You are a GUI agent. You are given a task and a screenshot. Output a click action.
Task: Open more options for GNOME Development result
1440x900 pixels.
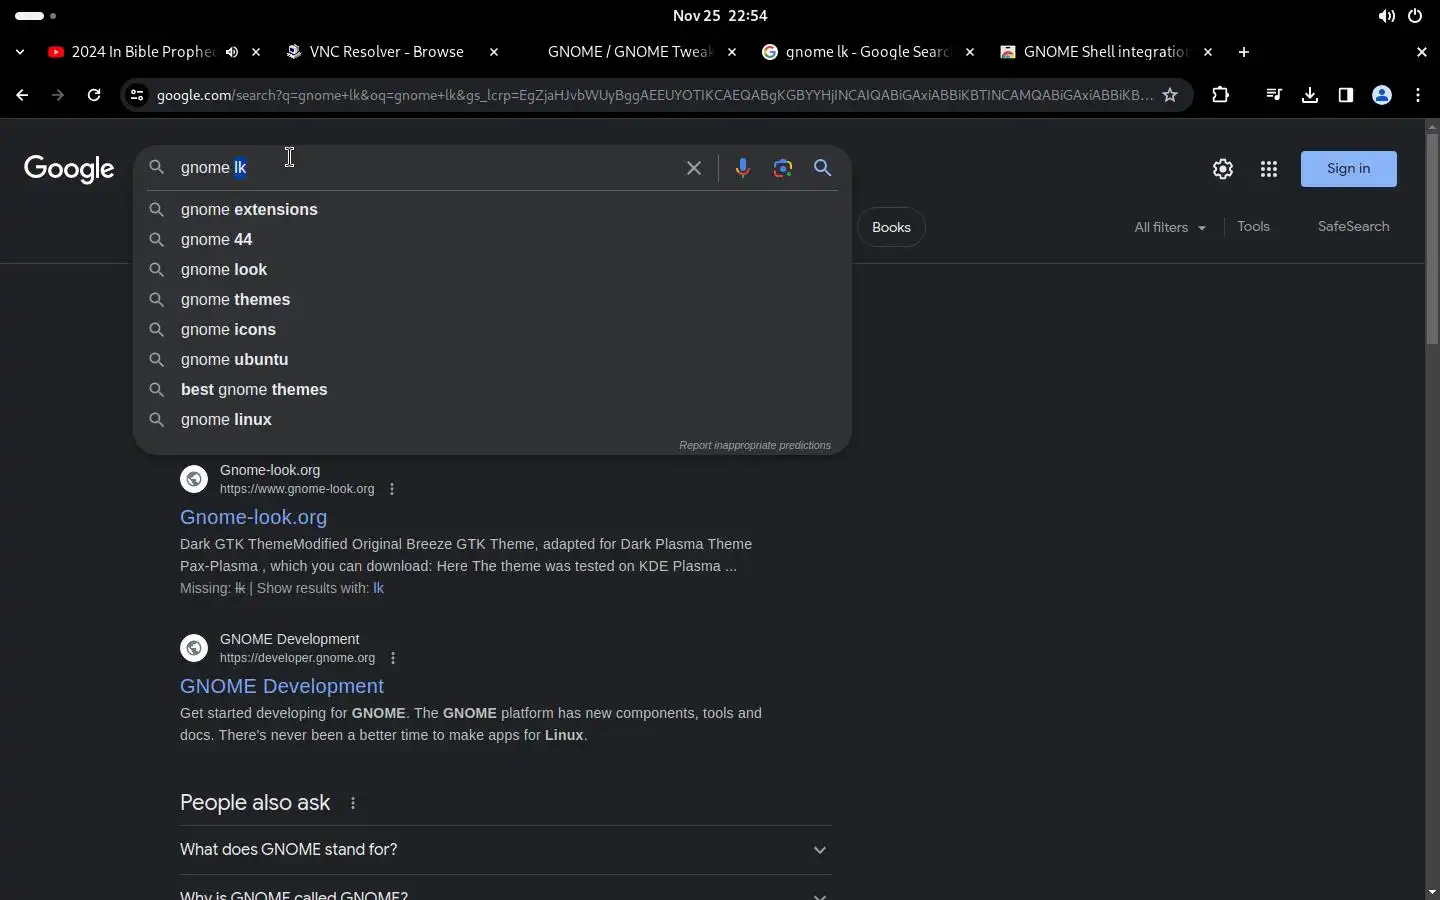[393, 658]
